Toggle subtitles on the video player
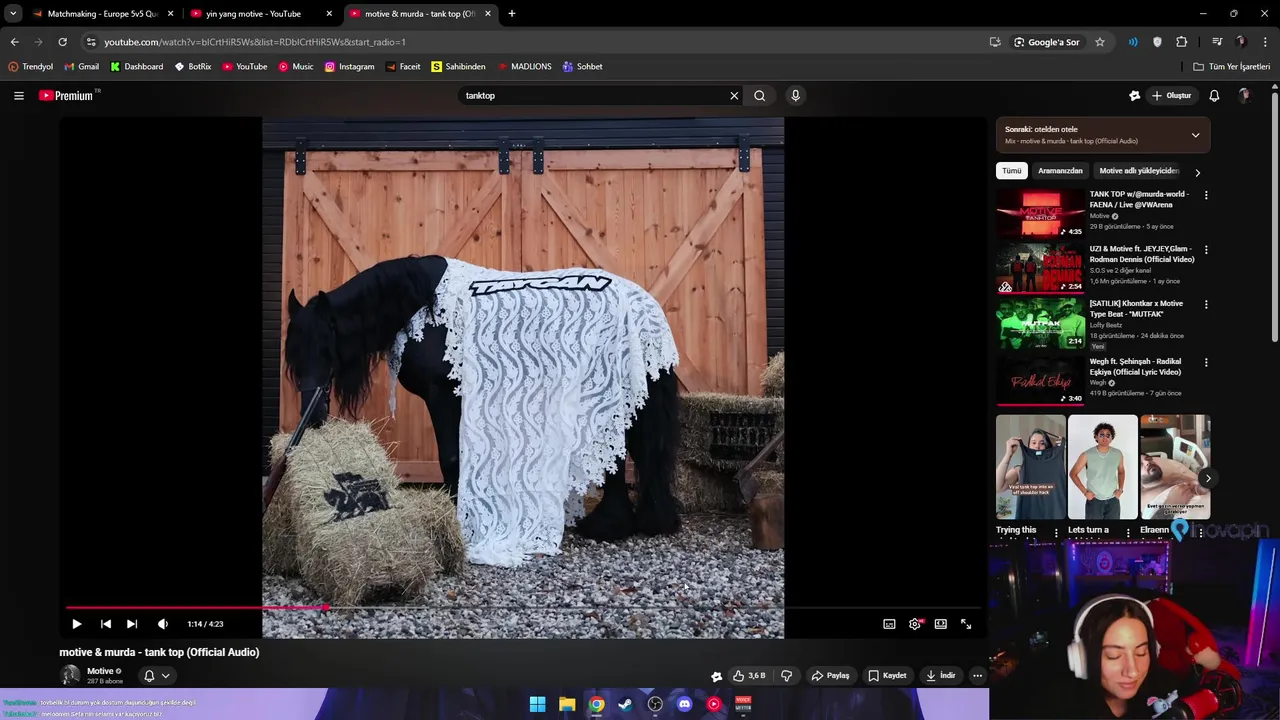Viewport: 1280px width, 720px height. (x=889, y=624)
